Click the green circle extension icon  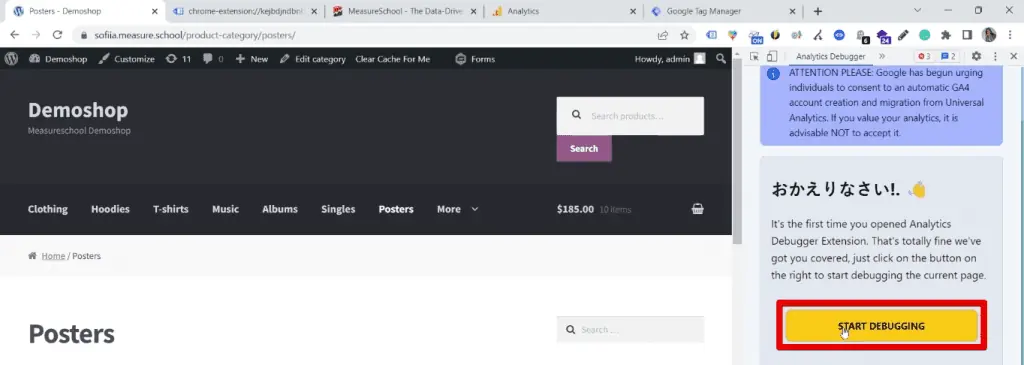pyautogui.click(x=925, y=35)
